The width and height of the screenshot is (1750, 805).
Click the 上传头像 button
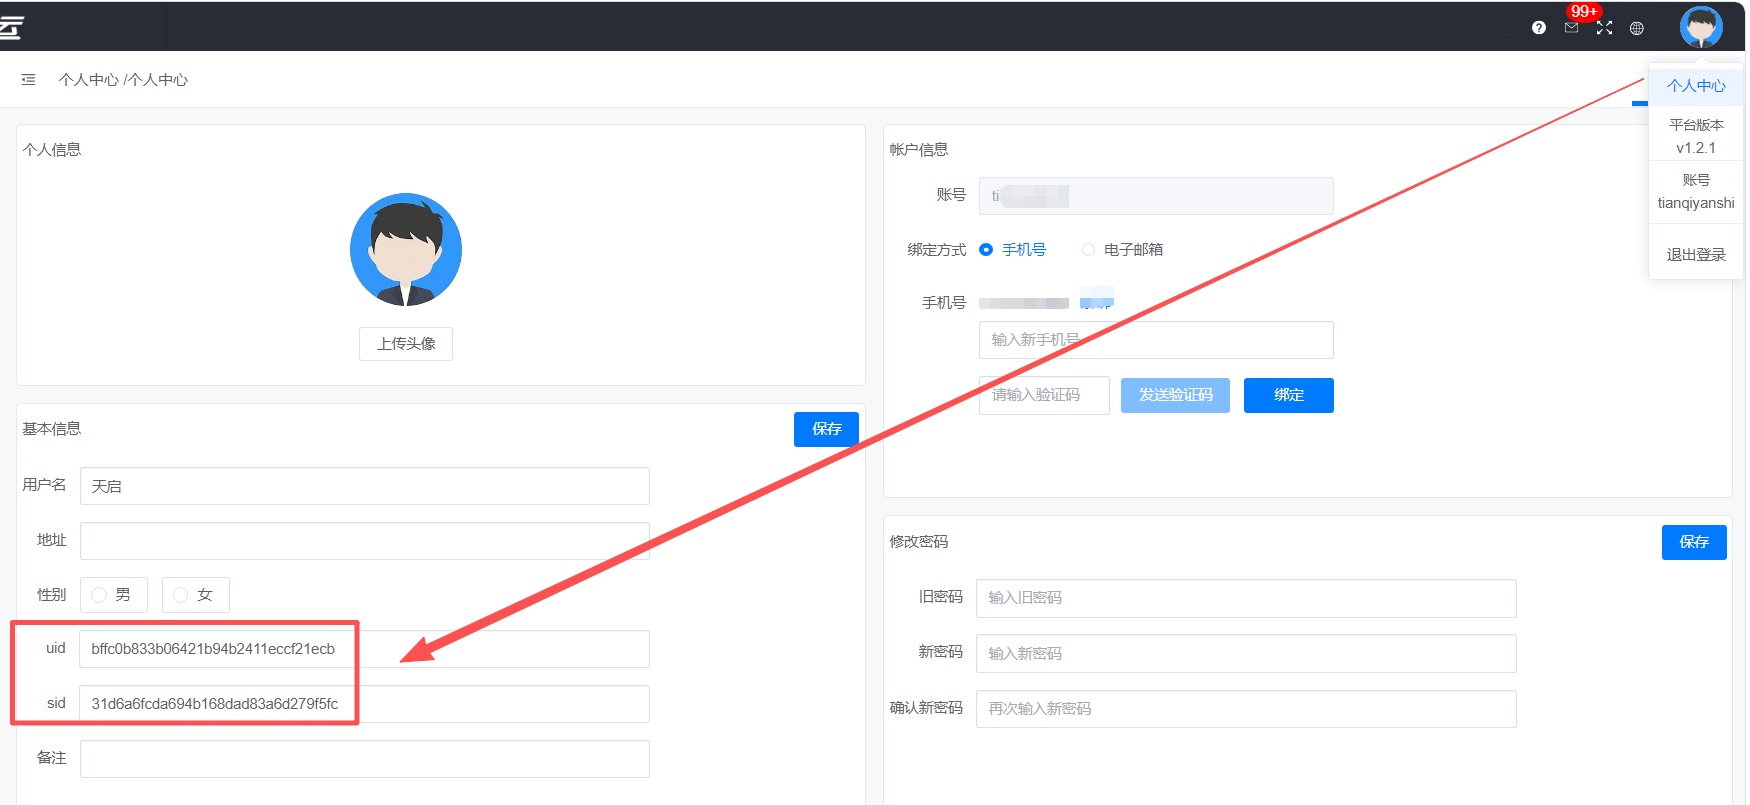point(405,344)
